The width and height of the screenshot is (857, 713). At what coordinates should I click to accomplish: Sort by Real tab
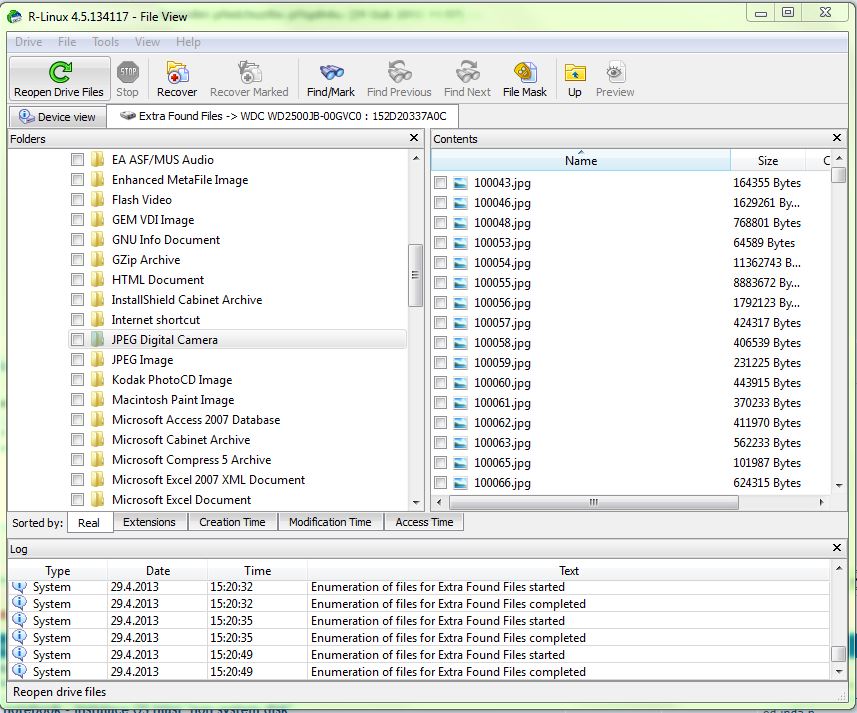pyautogui.click(x=89, y=523)
